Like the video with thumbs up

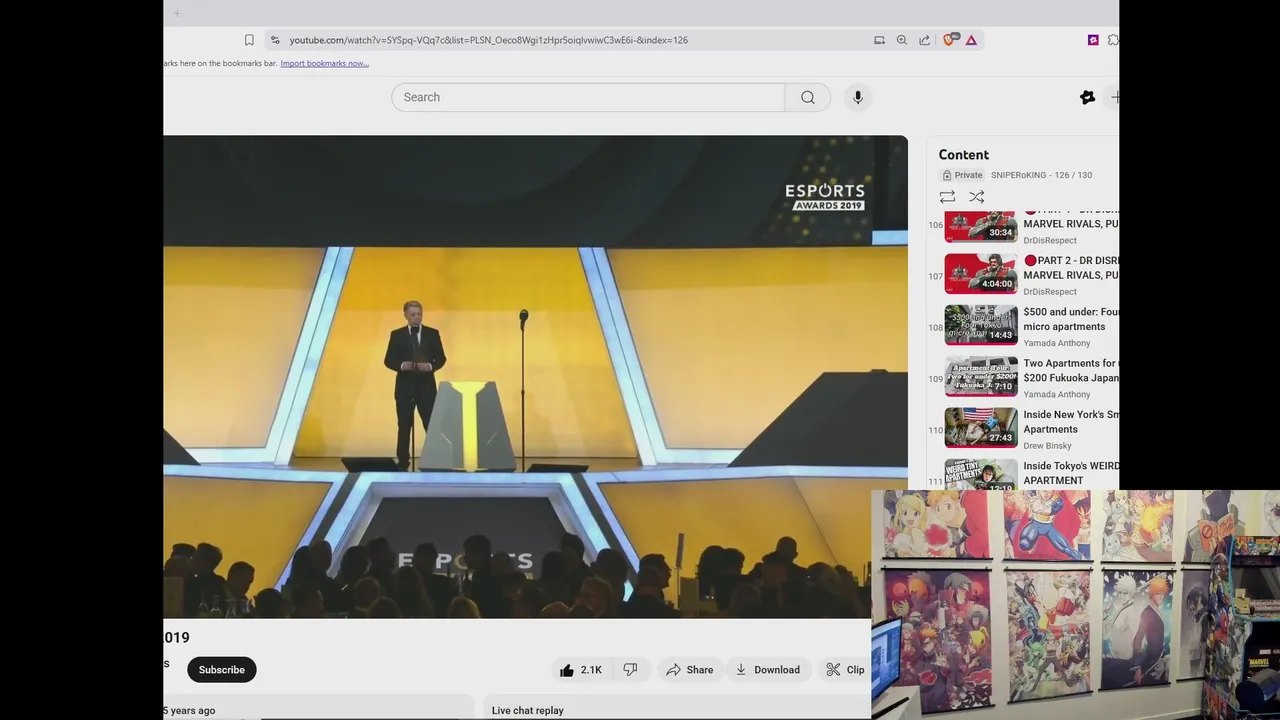pos(581,670)
